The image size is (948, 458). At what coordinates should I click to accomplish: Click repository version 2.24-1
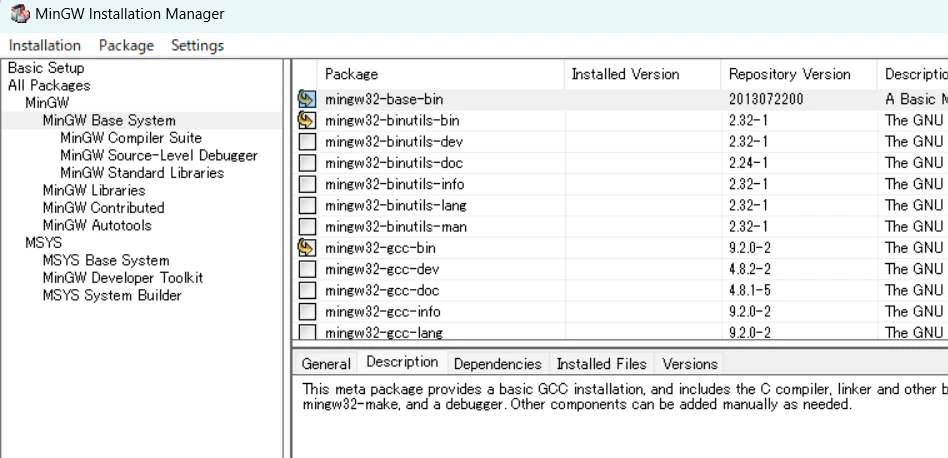click(748, 163)
